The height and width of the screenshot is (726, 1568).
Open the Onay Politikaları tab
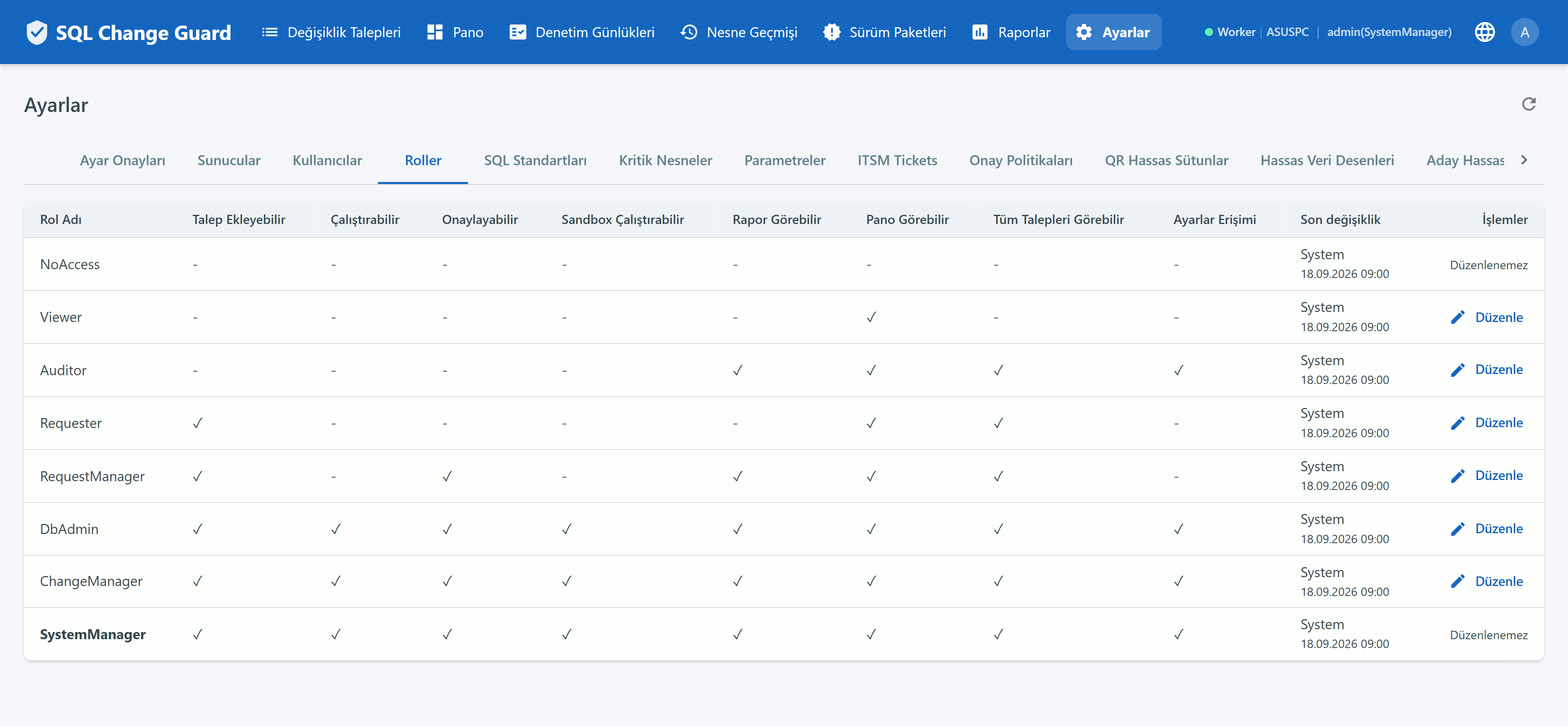tap(1021, 160)
